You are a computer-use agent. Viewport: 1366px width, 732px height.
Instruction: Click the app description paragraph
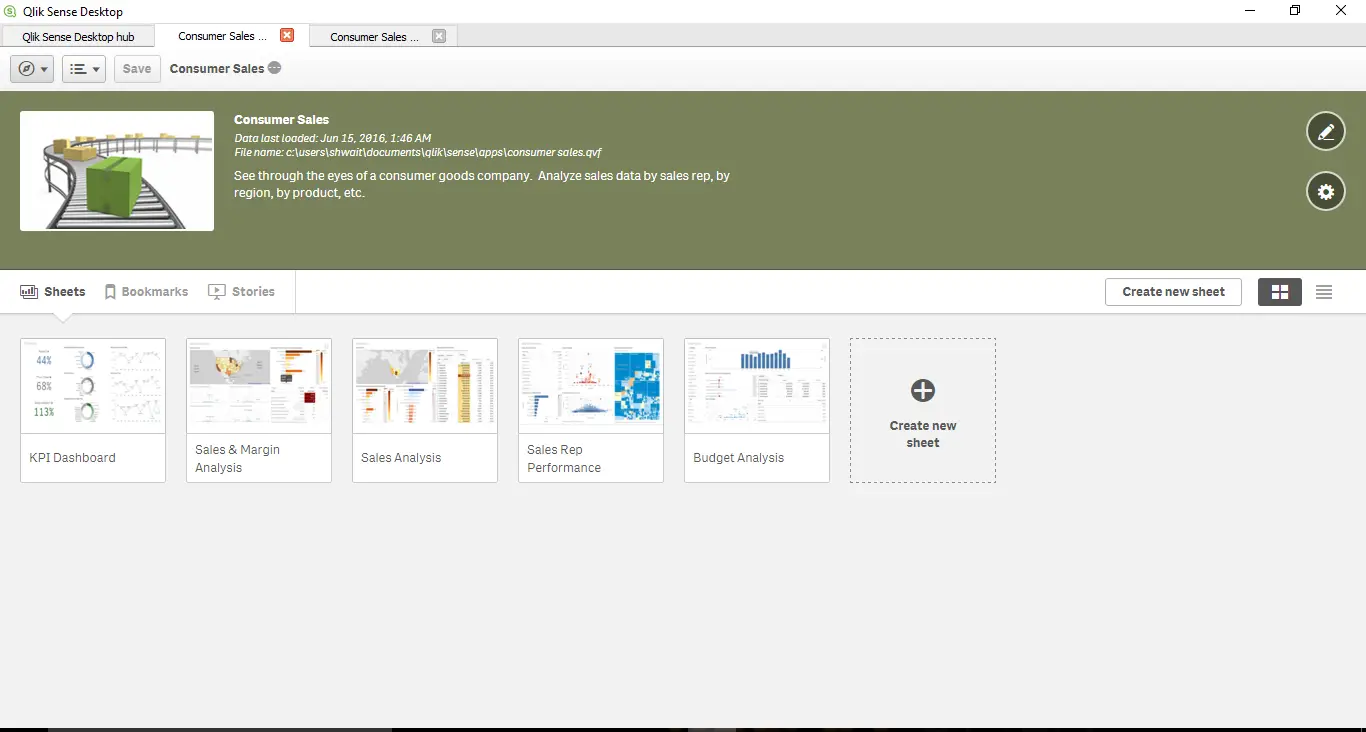[482, 184]
